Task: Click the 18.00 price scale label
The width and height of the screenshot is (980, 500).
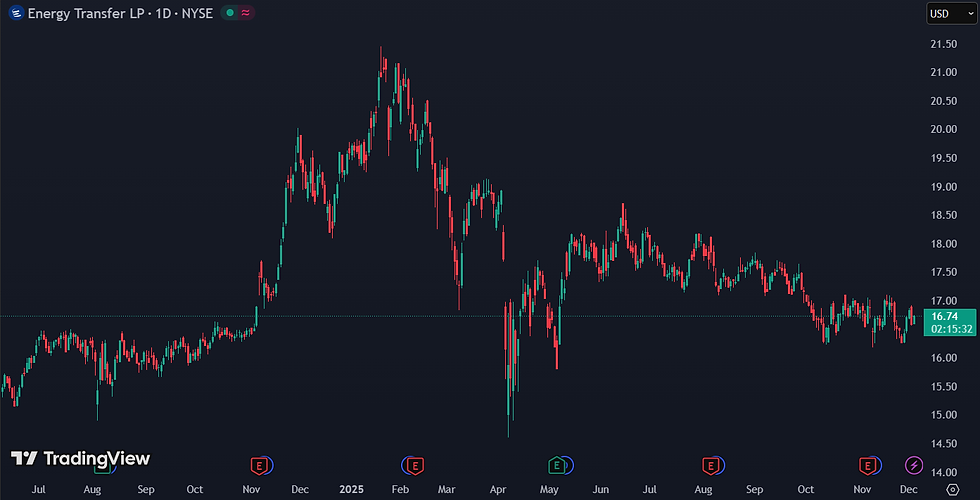Action: pyautogui.click(x=943, y=244)
